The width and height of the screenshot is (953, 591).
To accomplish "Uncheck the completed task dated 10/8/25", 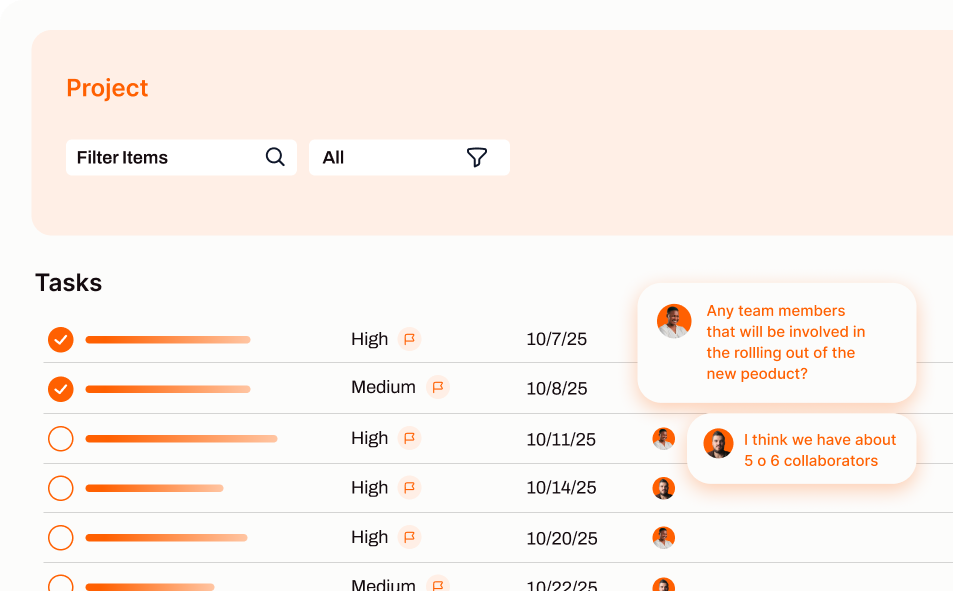I will tap(61, 388).
